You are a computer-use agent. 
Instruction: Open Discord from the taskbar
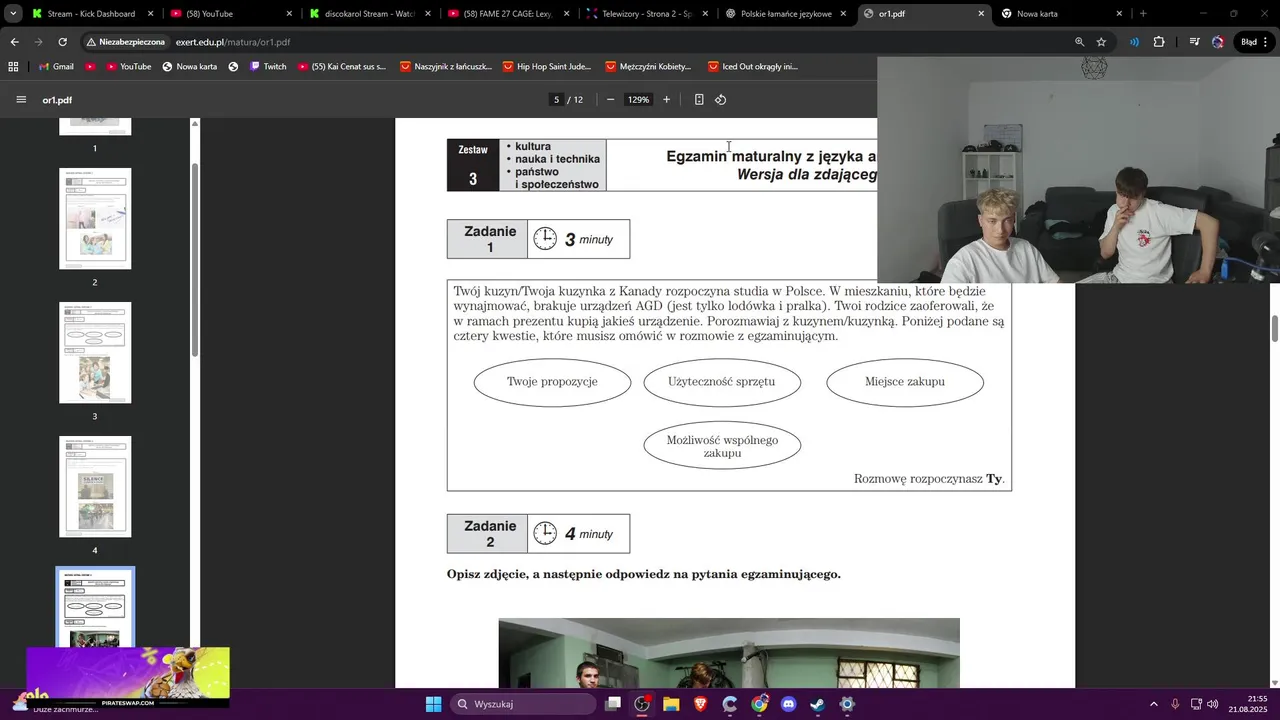[788, 704]
